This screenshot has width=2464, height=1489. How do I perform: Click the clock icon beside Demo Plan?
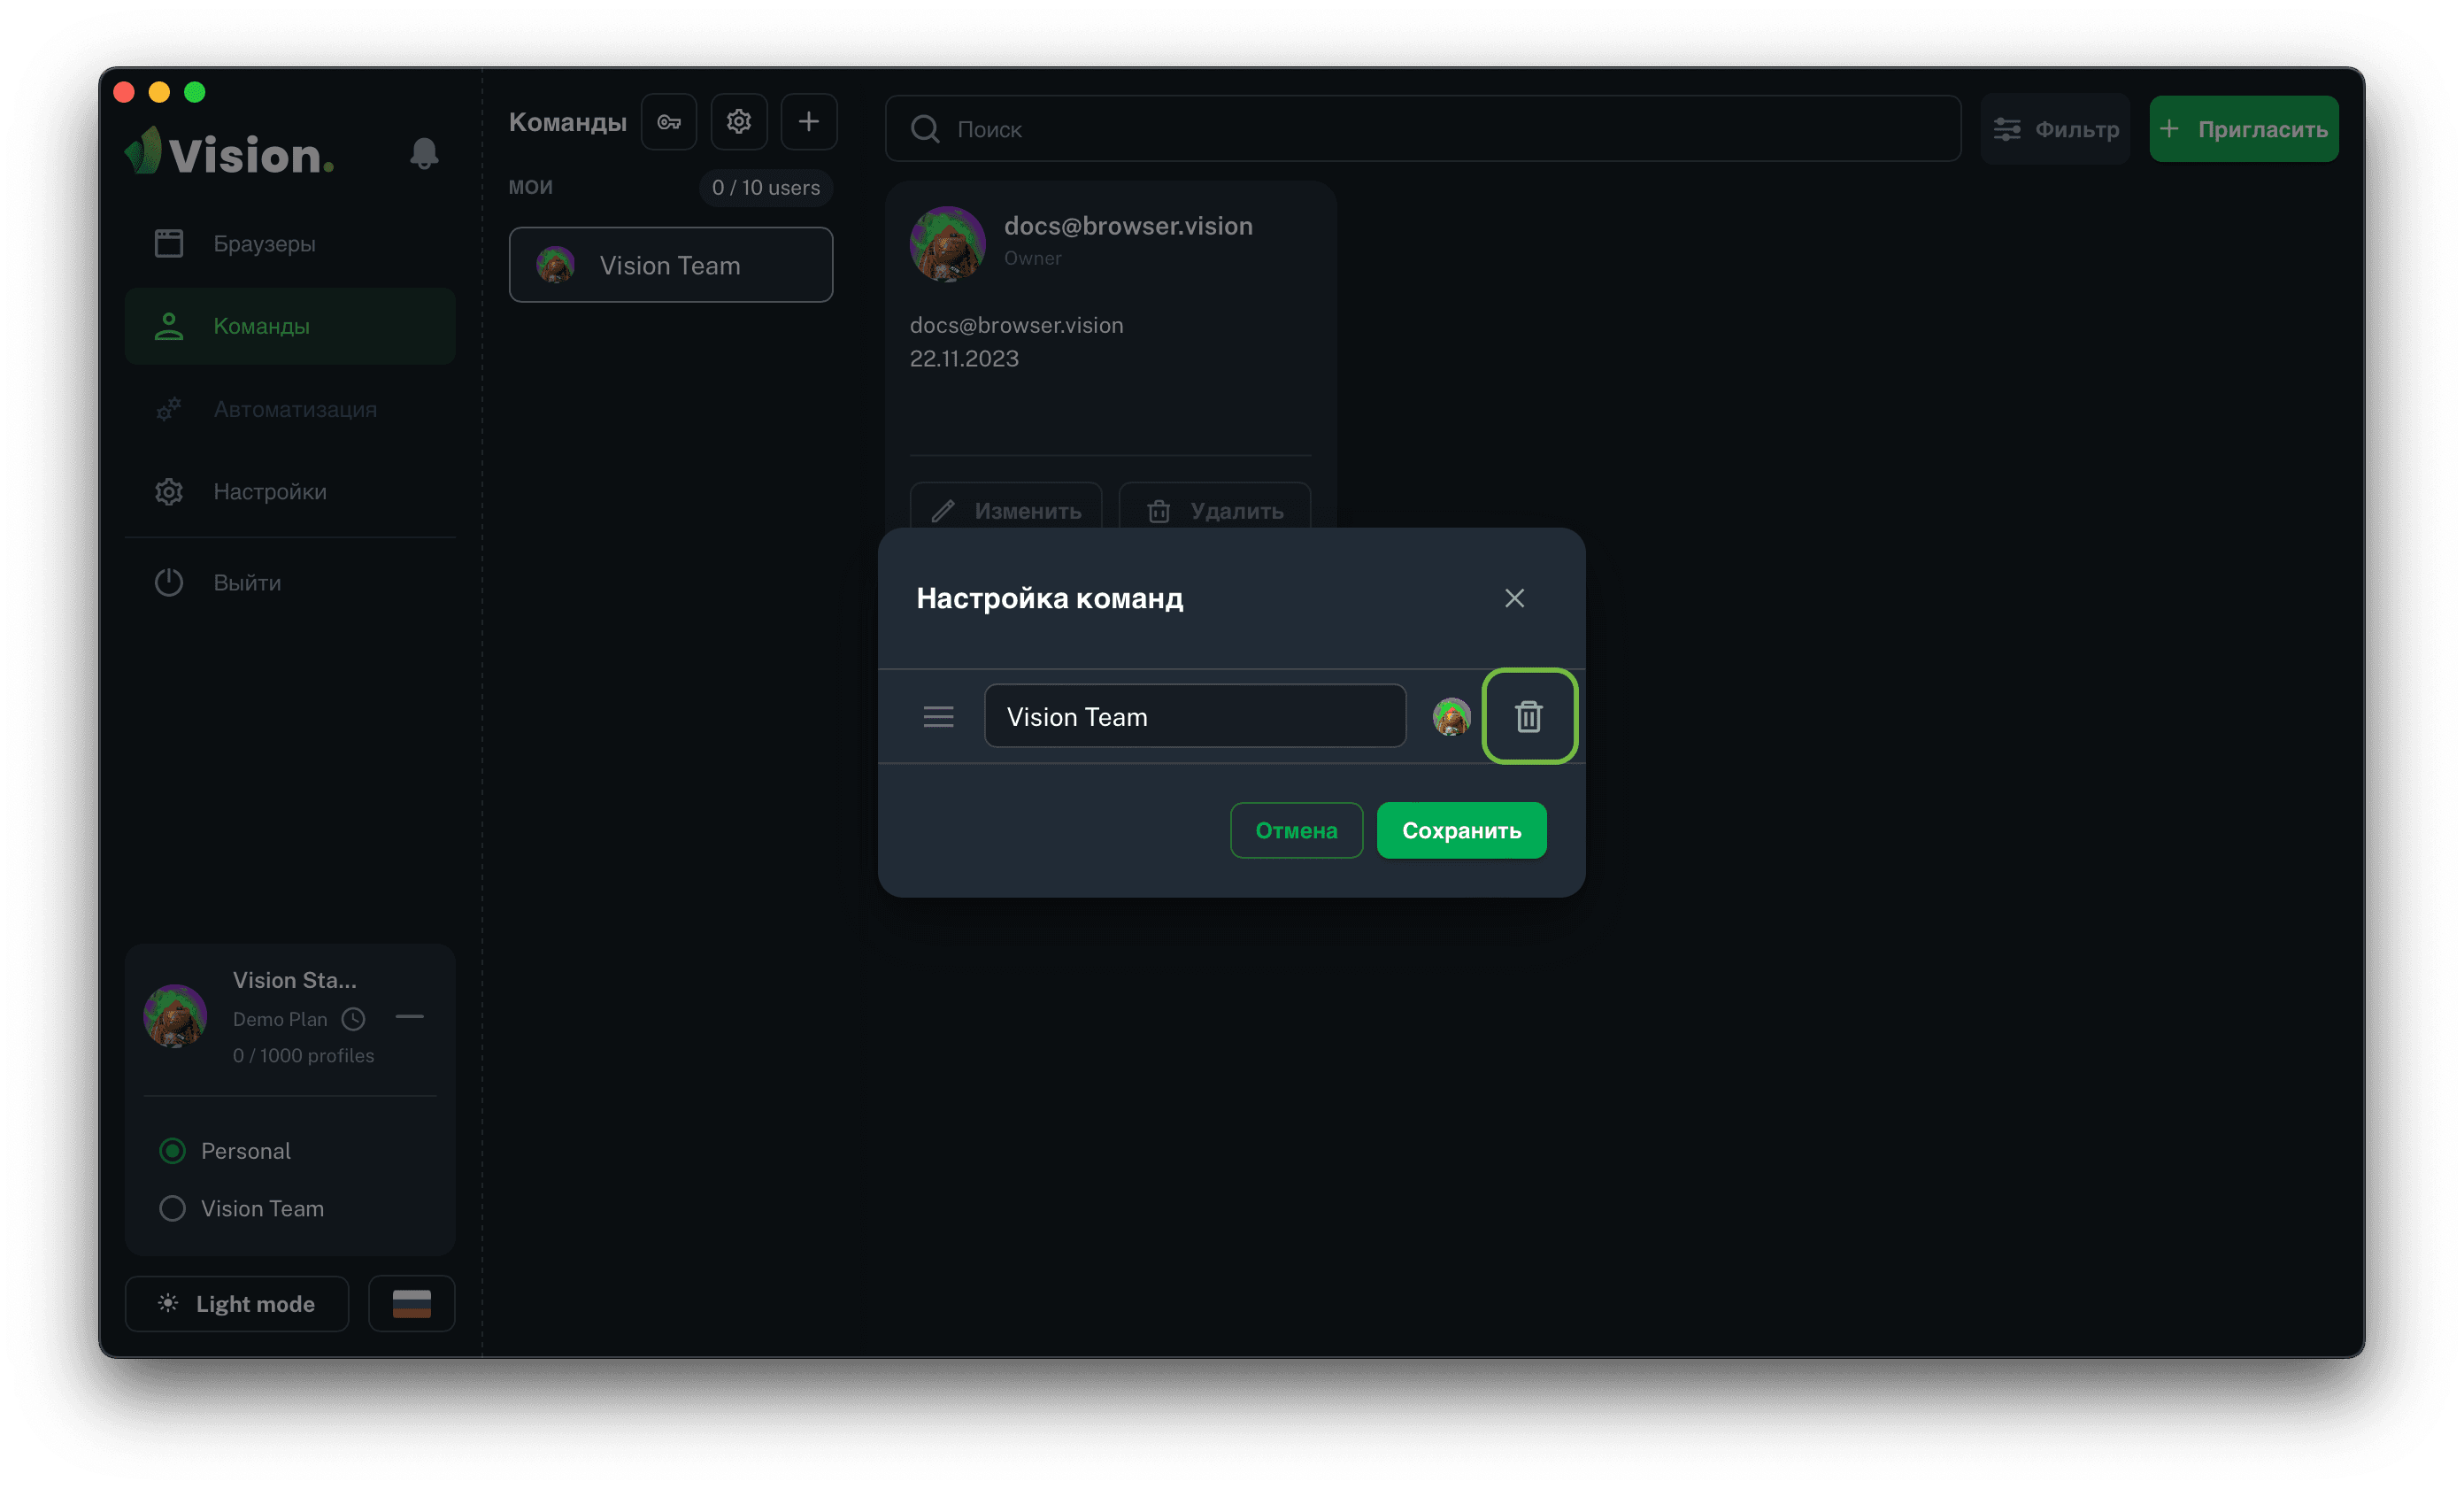(x=353, y=1019)
